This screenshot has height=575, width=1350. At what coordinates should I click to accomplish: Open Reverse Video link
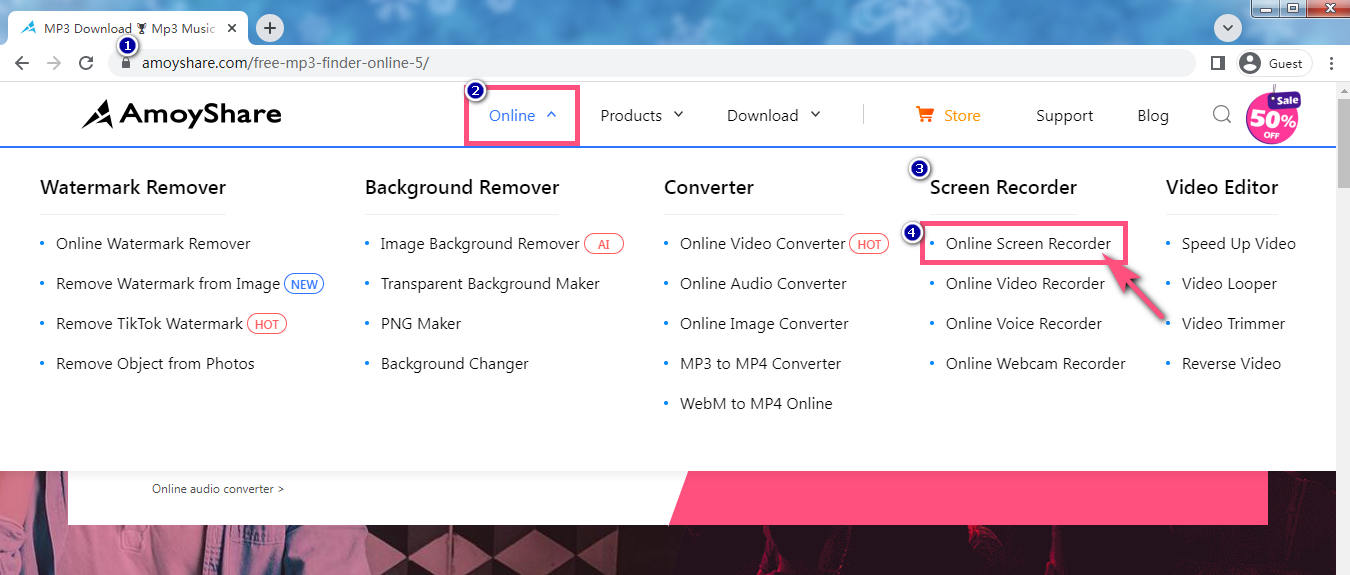click(1231, 363)
